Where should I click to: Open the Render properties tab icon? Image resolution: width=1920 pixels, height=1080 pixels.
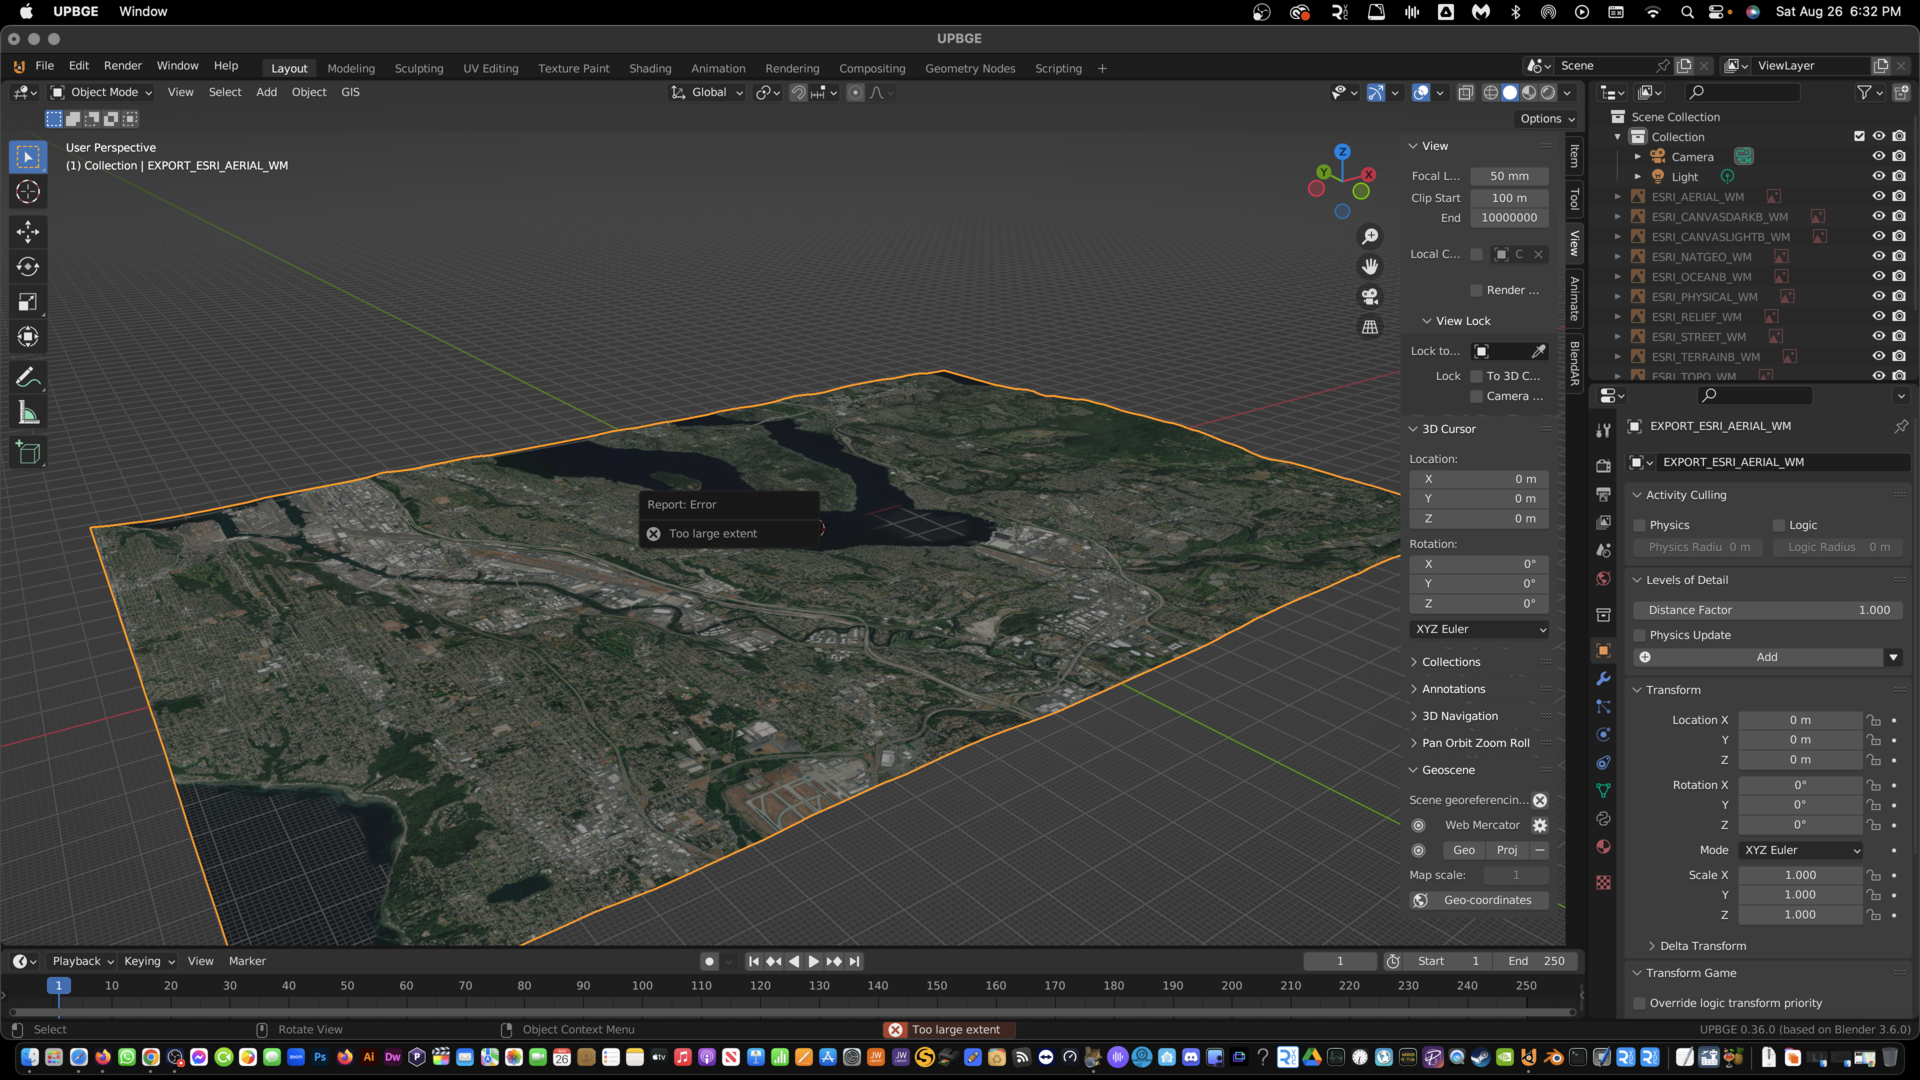(1604, 466)
